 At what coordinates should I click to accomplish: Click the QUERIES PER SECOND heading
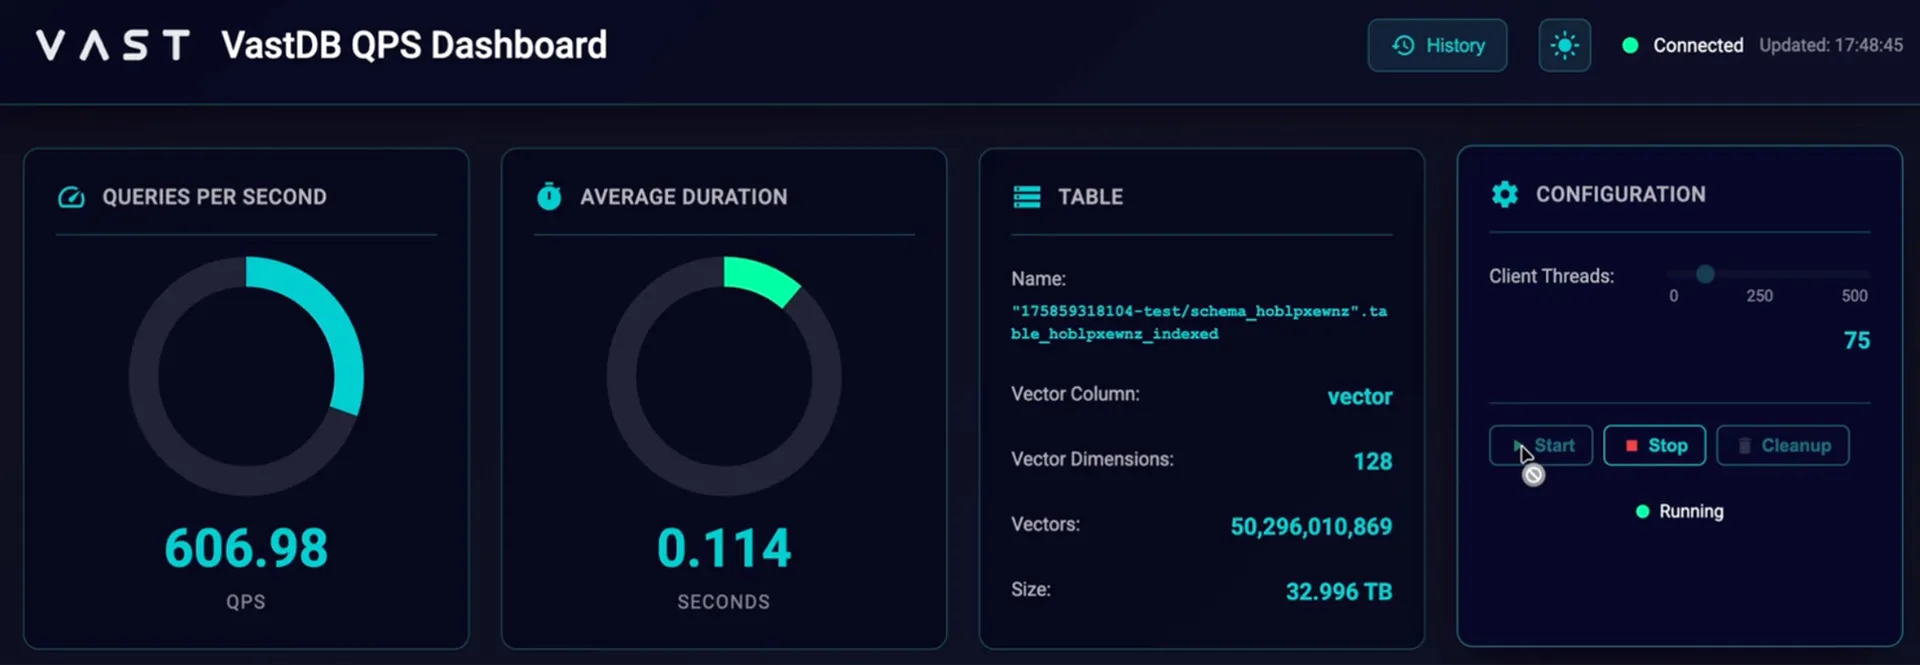(214, 197)
